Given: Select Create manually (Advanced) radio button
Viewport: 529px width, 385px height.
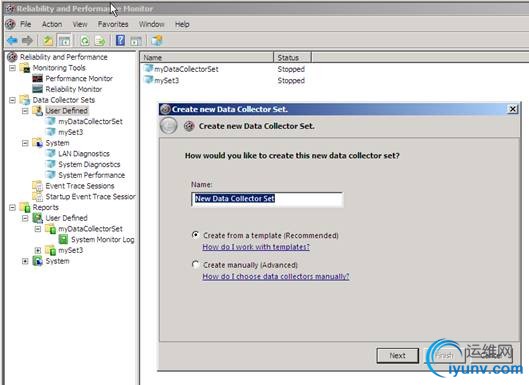Looking at the screenshot, I should (195, 264).
